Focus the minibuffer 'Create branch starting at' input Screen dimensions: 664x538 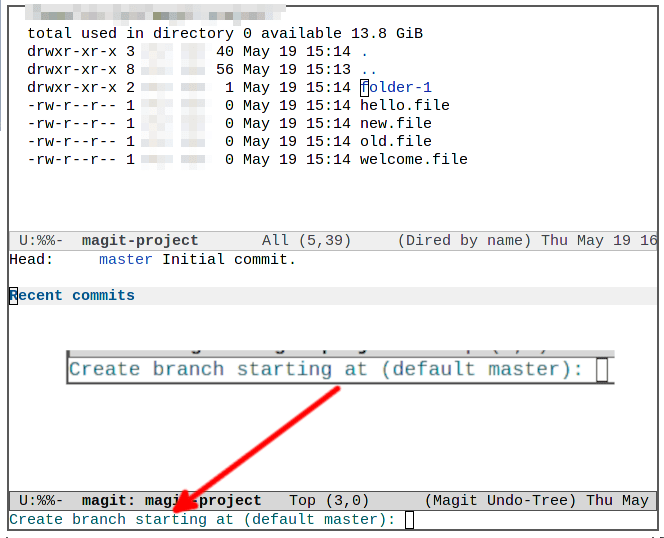pyautogui.click(x=409, y=520)
